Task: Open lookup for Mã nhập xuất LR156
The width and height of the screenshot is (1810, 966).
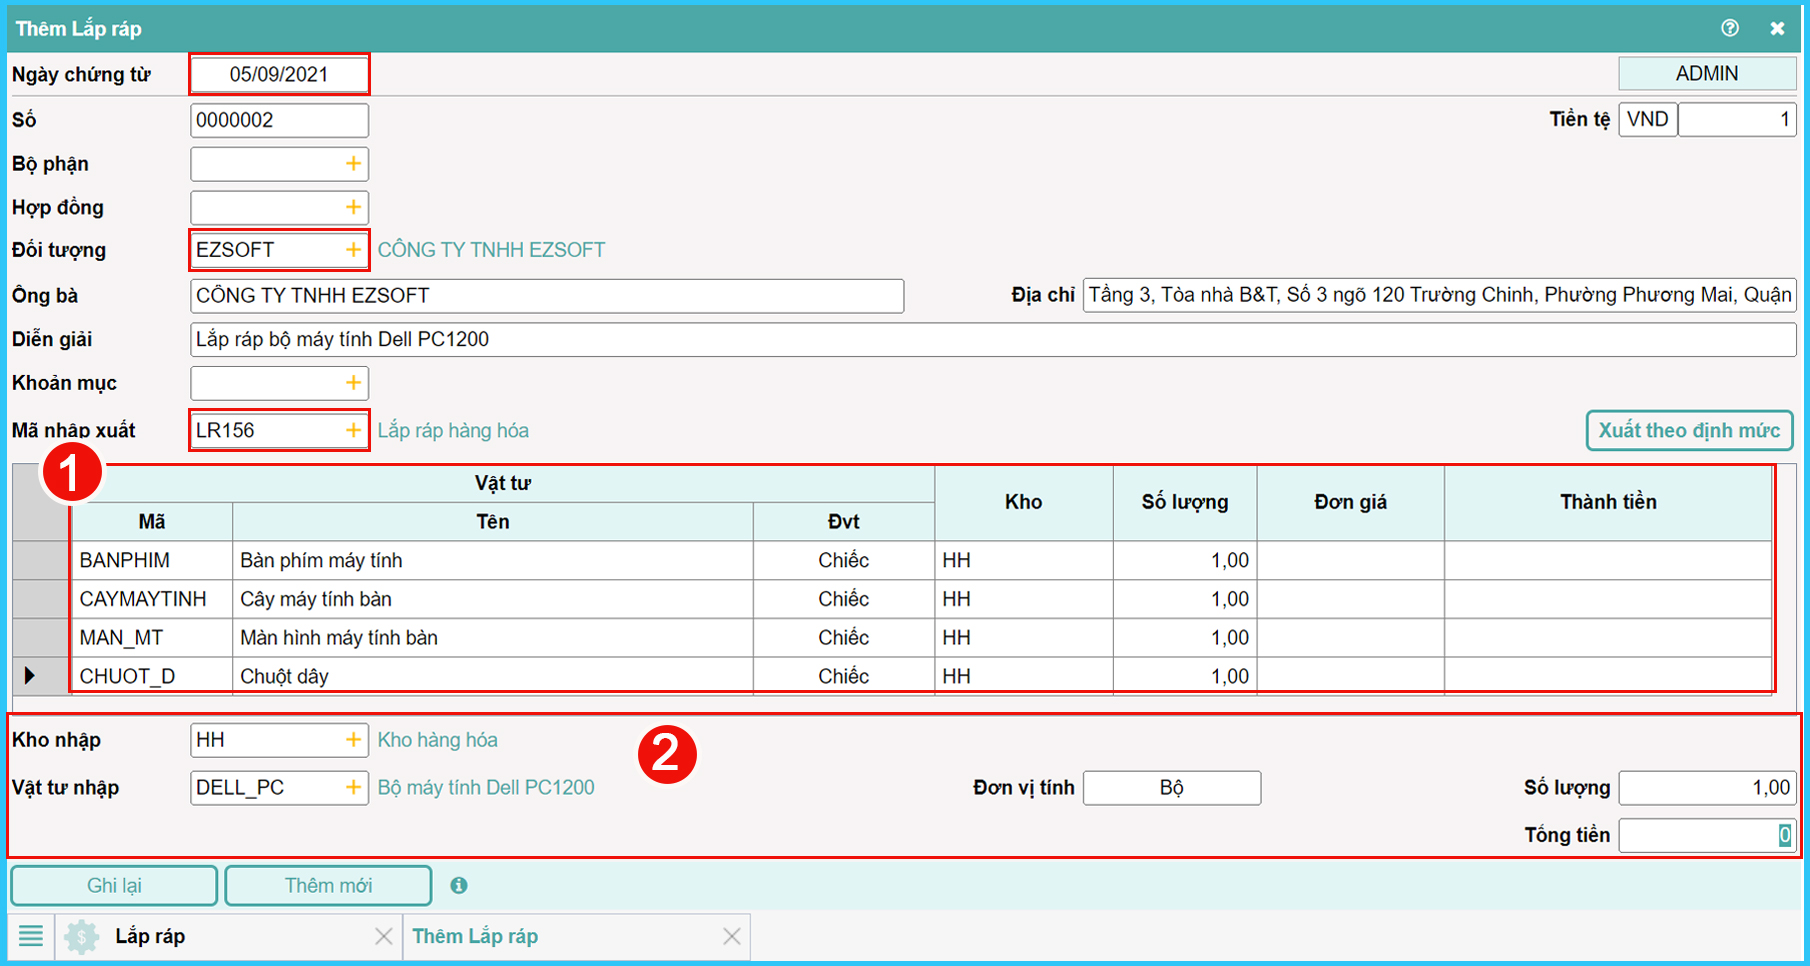Action: pos(353,430)
